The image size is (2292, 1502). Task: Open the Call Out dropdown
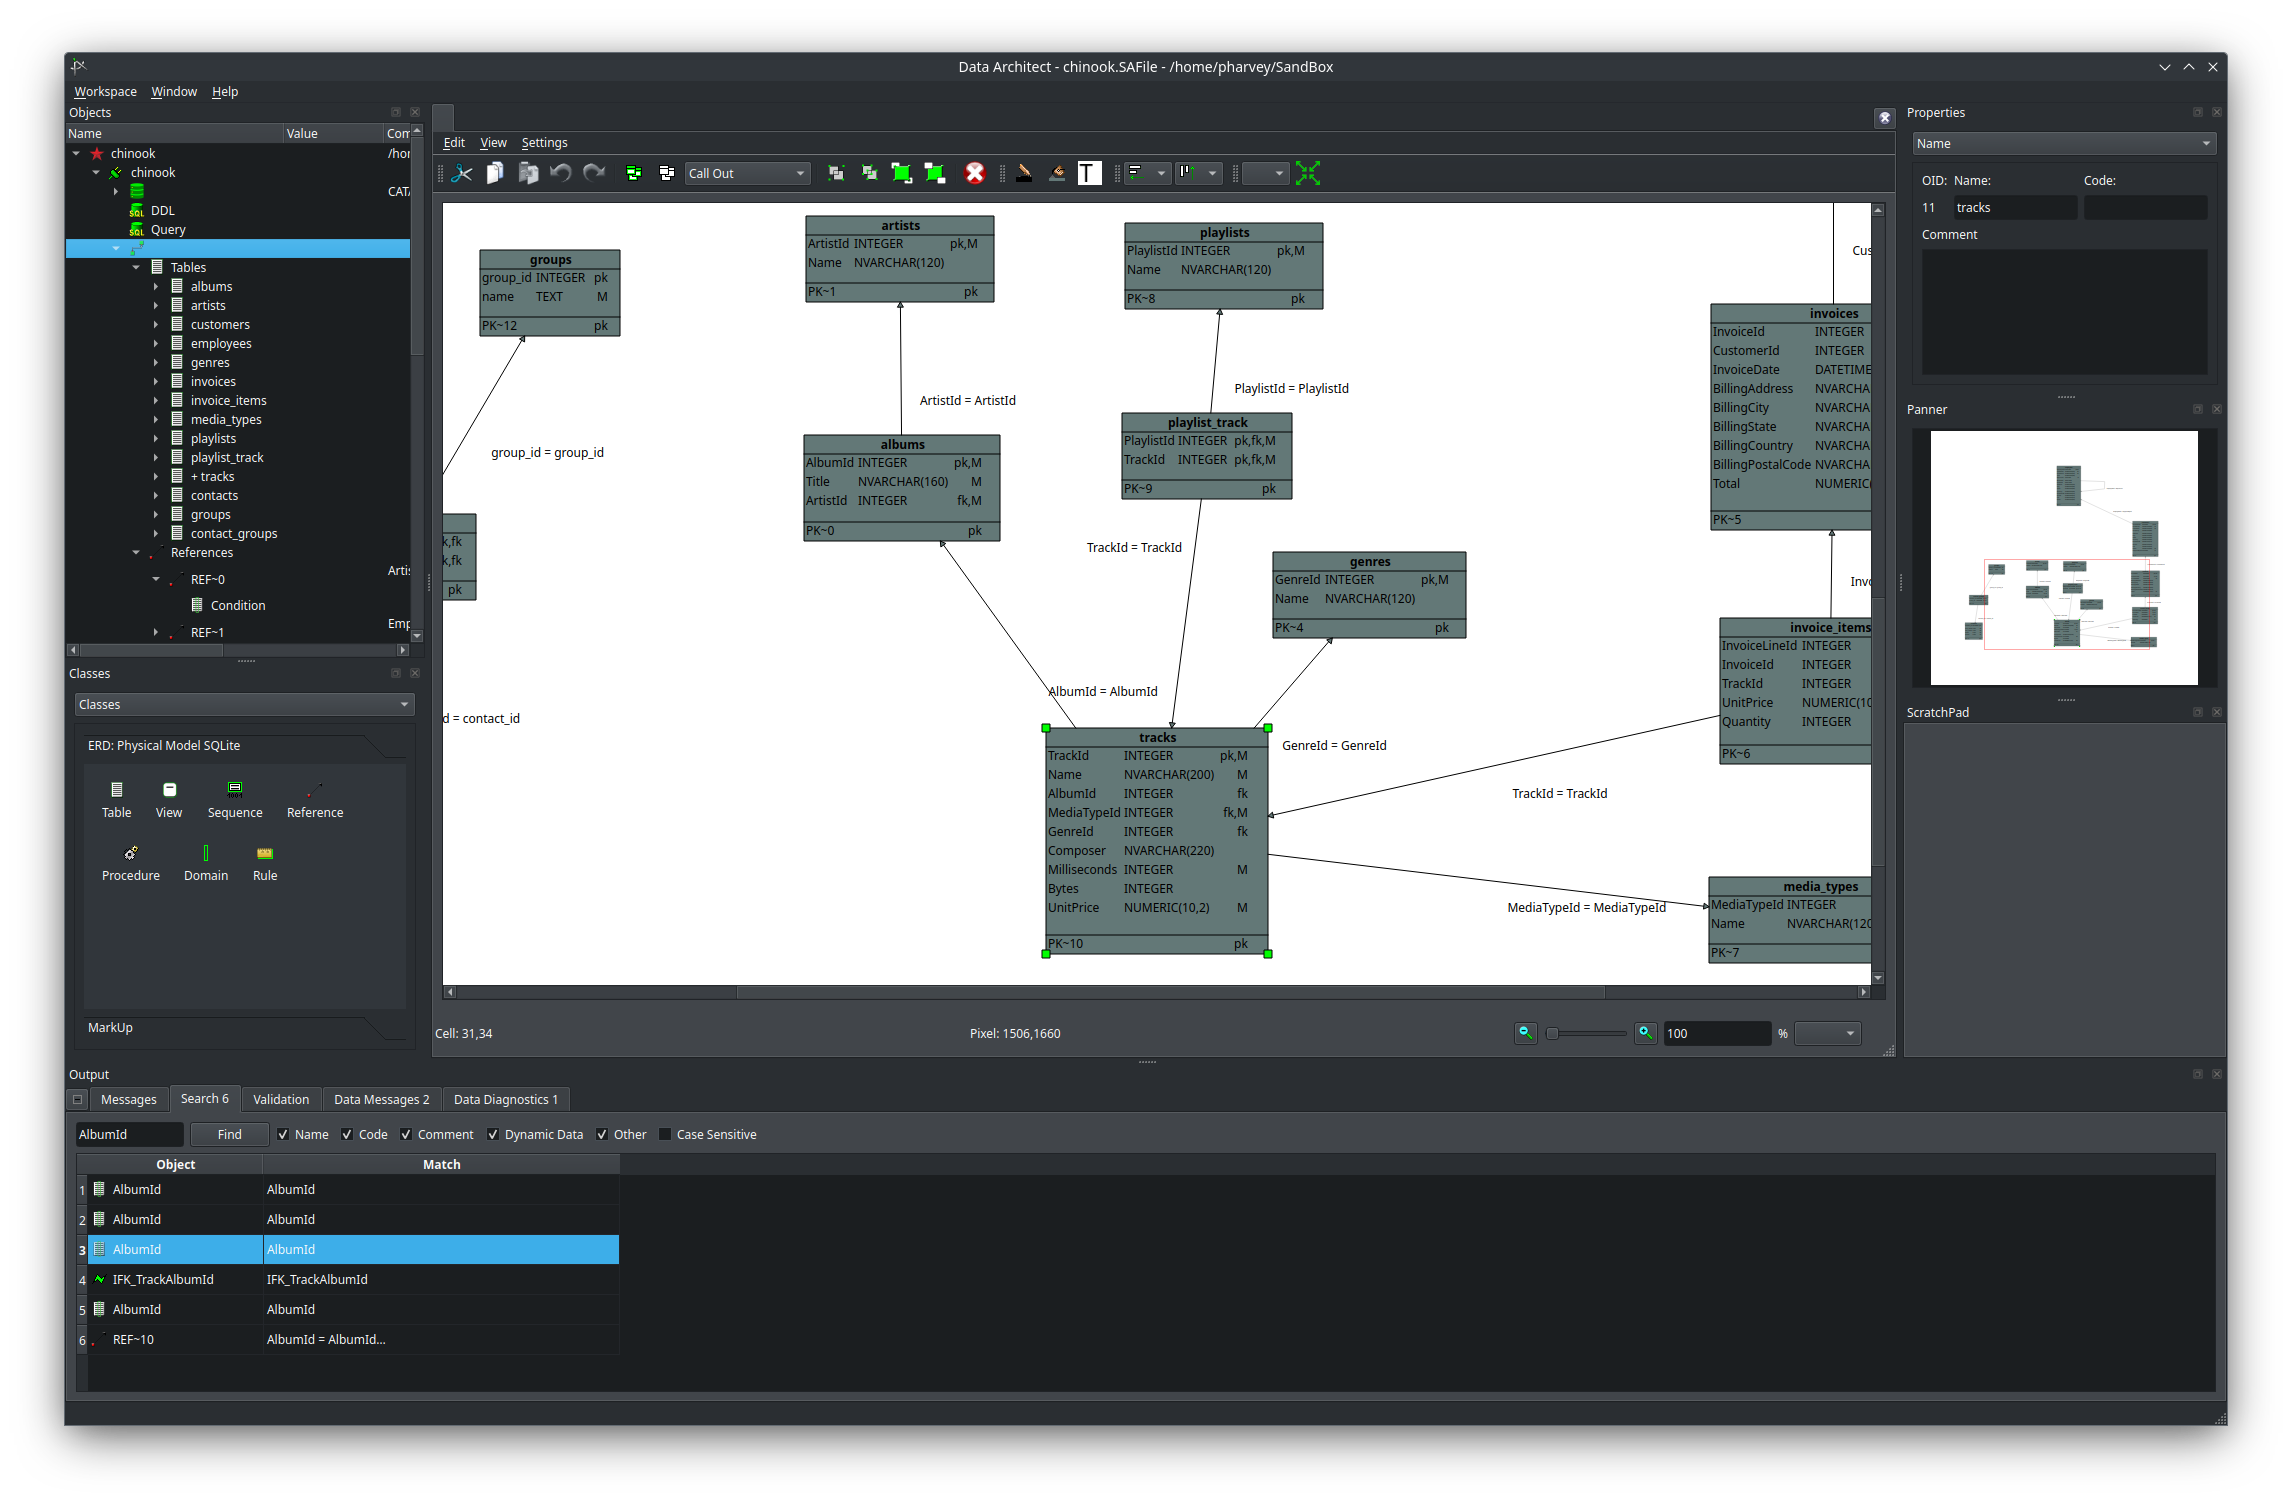[x=746, y=173]
